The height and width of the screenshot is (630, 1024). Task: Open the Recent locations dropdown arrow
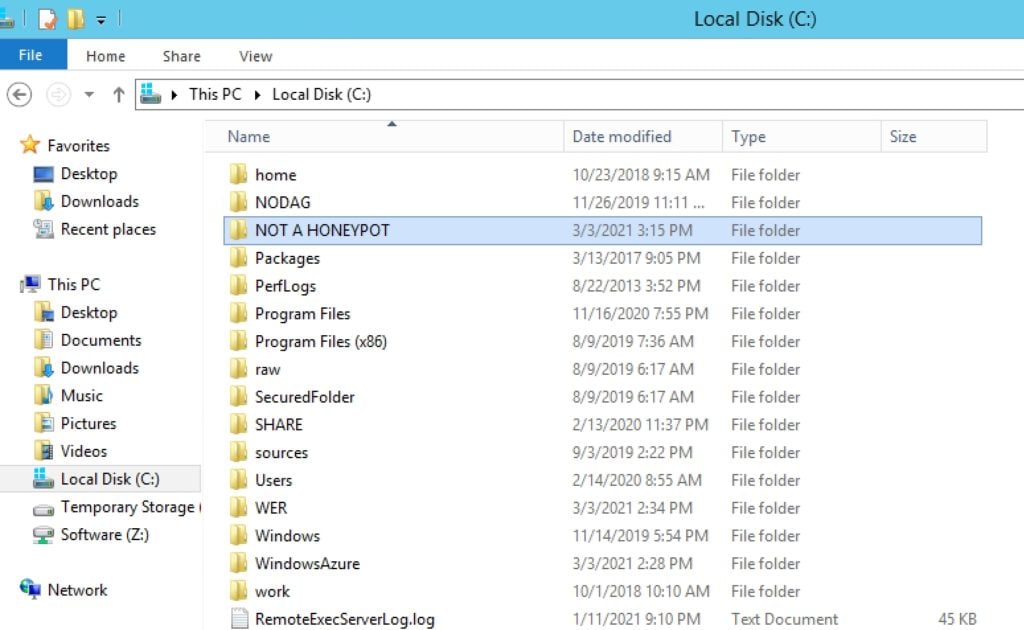click(x=89, y=95)
